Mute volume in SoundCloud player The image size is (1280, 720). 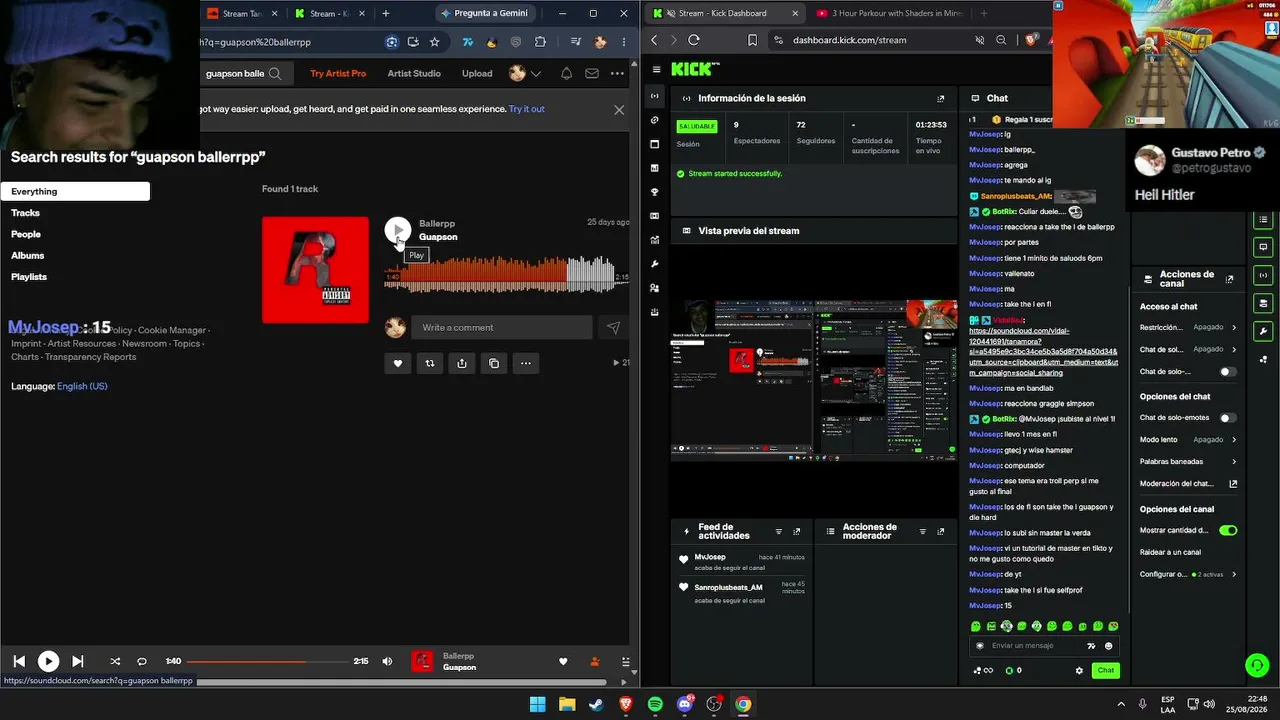388,661
